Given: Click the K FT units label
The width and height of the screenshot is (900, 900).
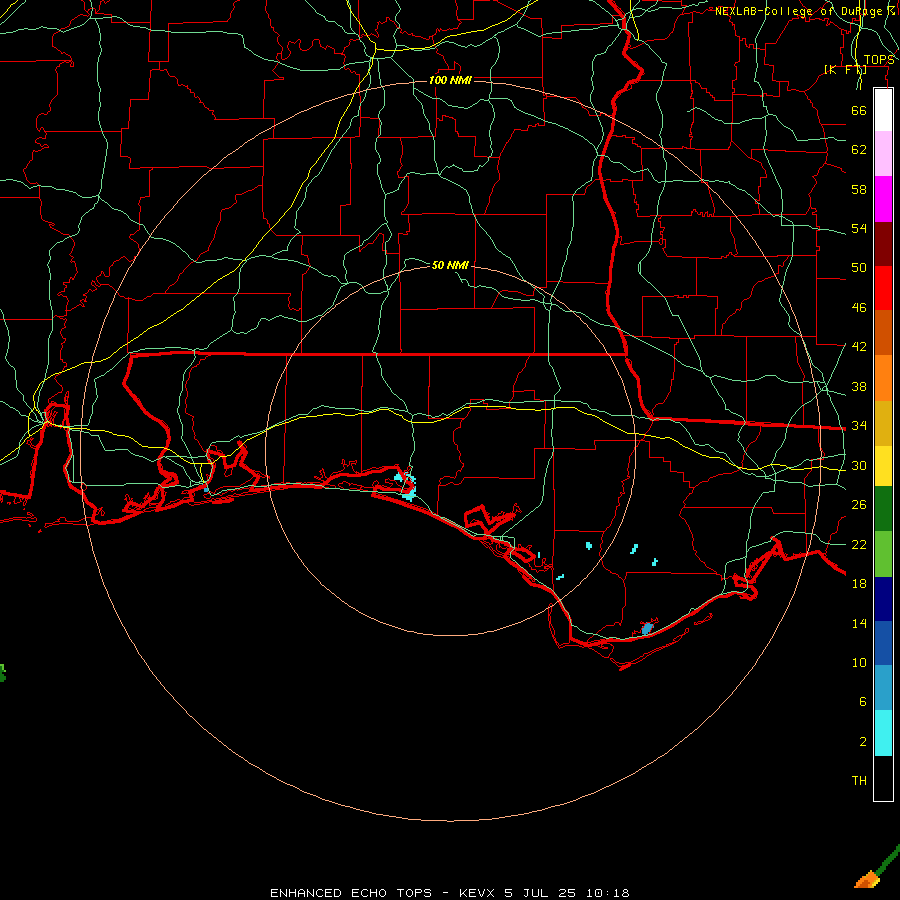Looking at the screenshot, I should point(845,69).
